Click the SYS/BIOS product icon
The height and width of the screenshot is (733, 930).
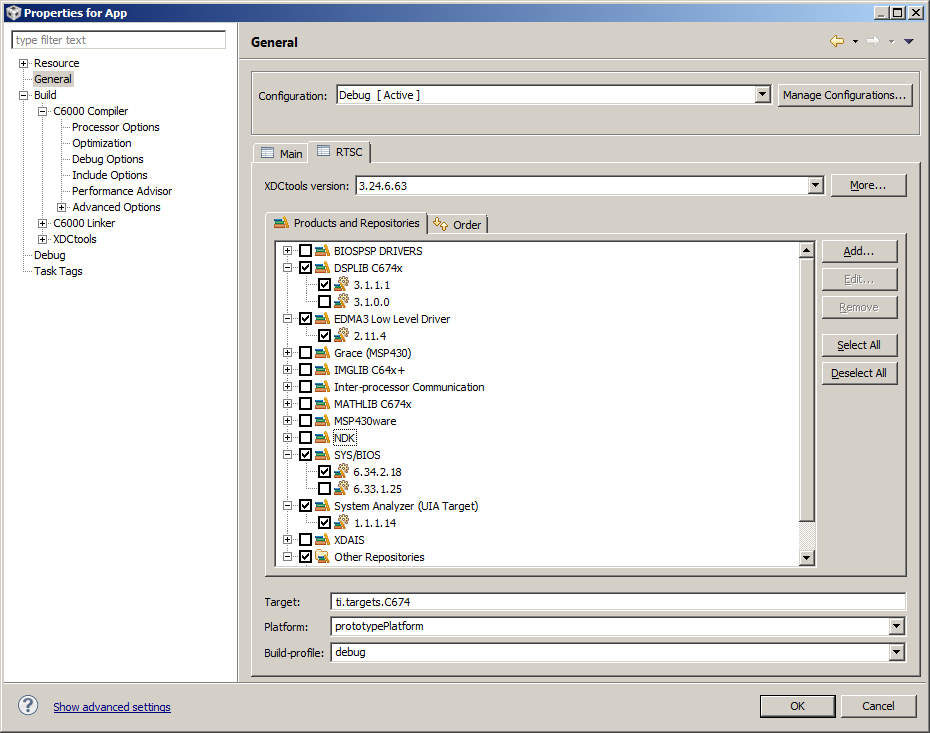pos(322,455)
